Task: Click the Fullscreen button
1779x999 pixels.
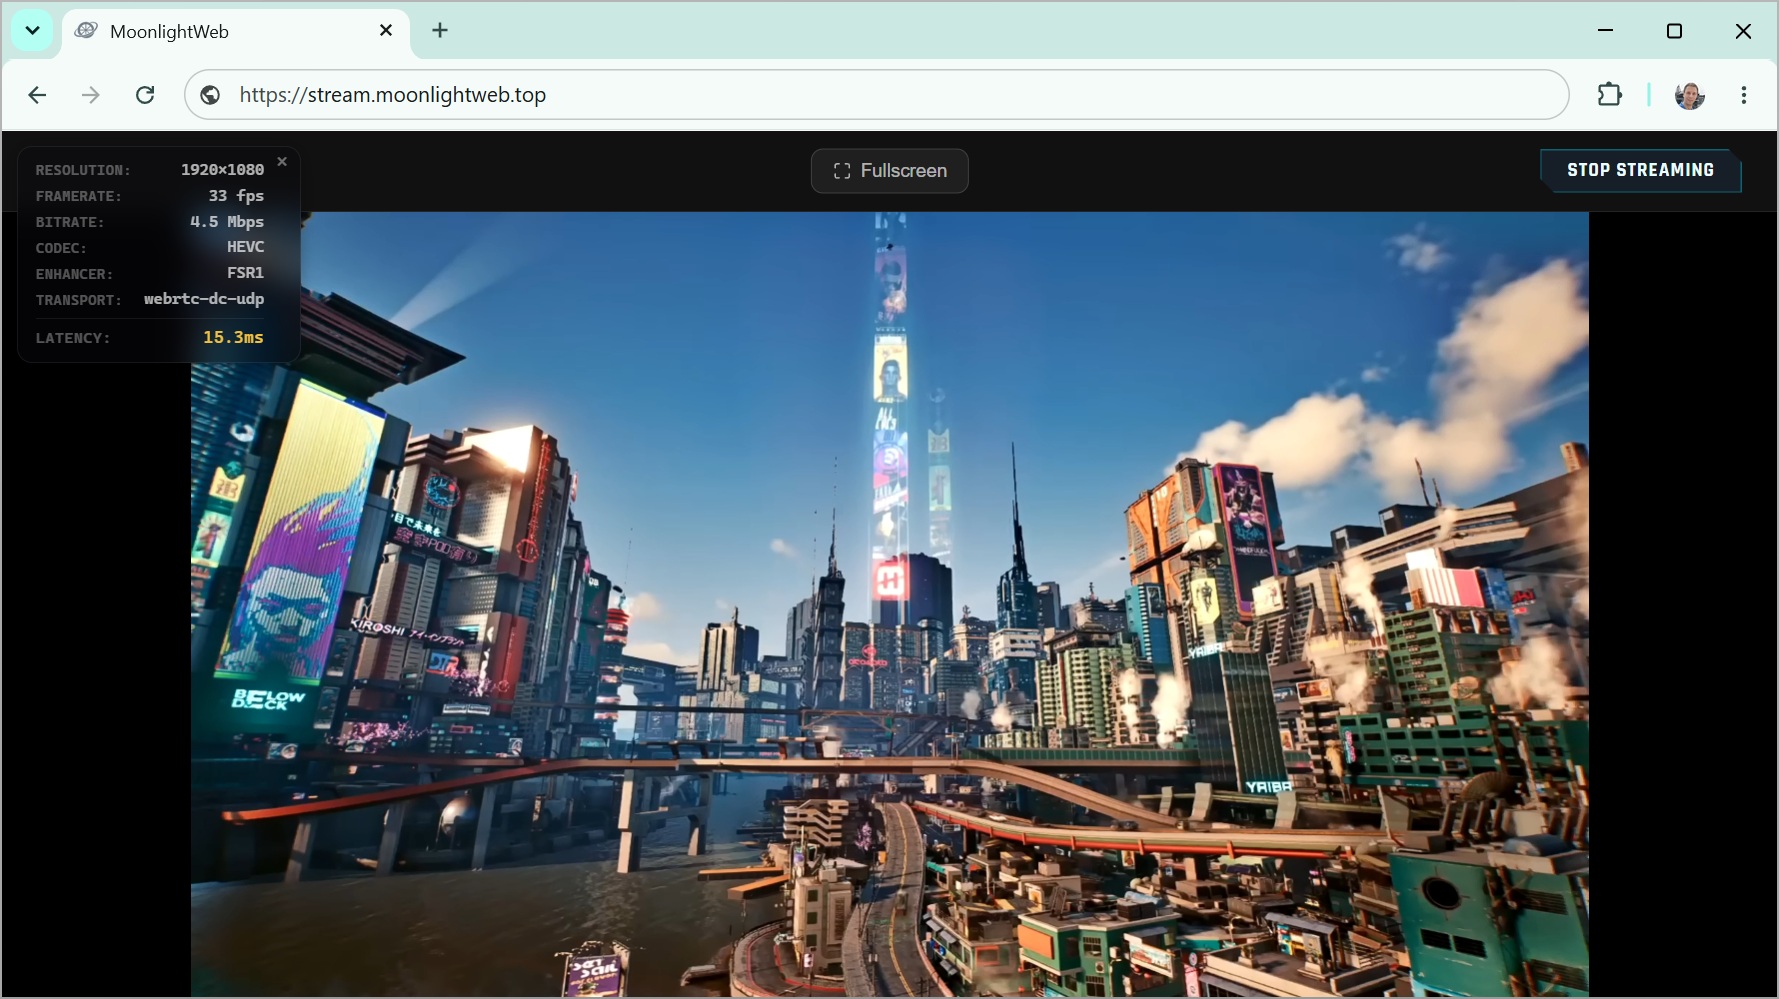Action: [x=889, y=171]
